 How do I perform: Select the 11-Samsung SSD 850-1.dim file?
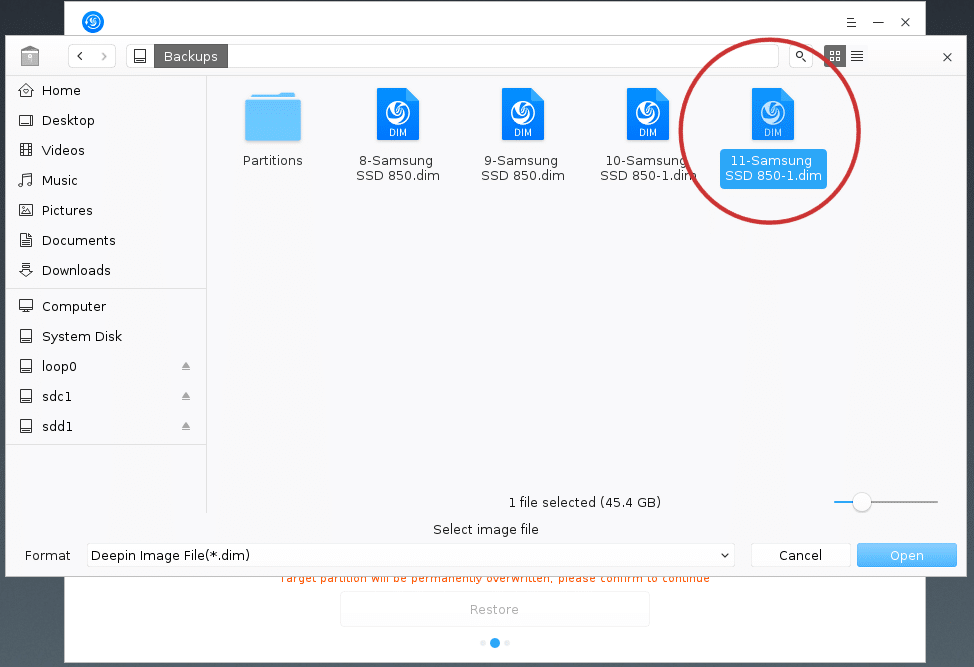click(773, 137)
